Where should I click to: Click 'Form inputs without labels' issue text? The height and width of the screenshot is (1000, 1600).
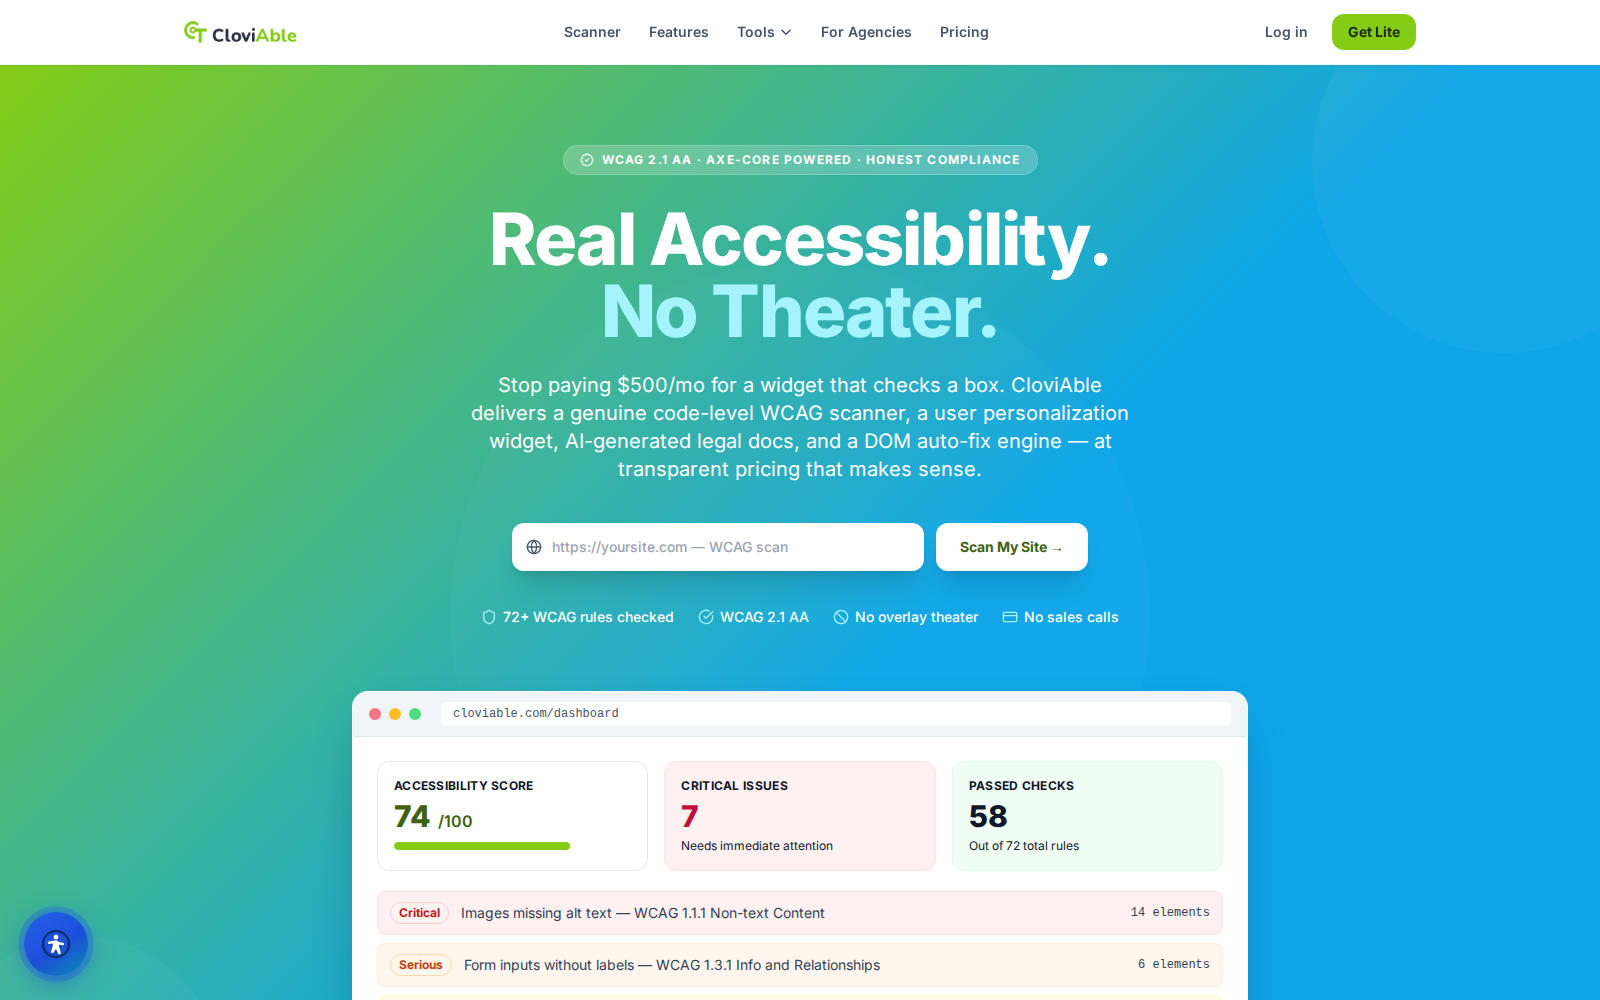pos(672,965)
